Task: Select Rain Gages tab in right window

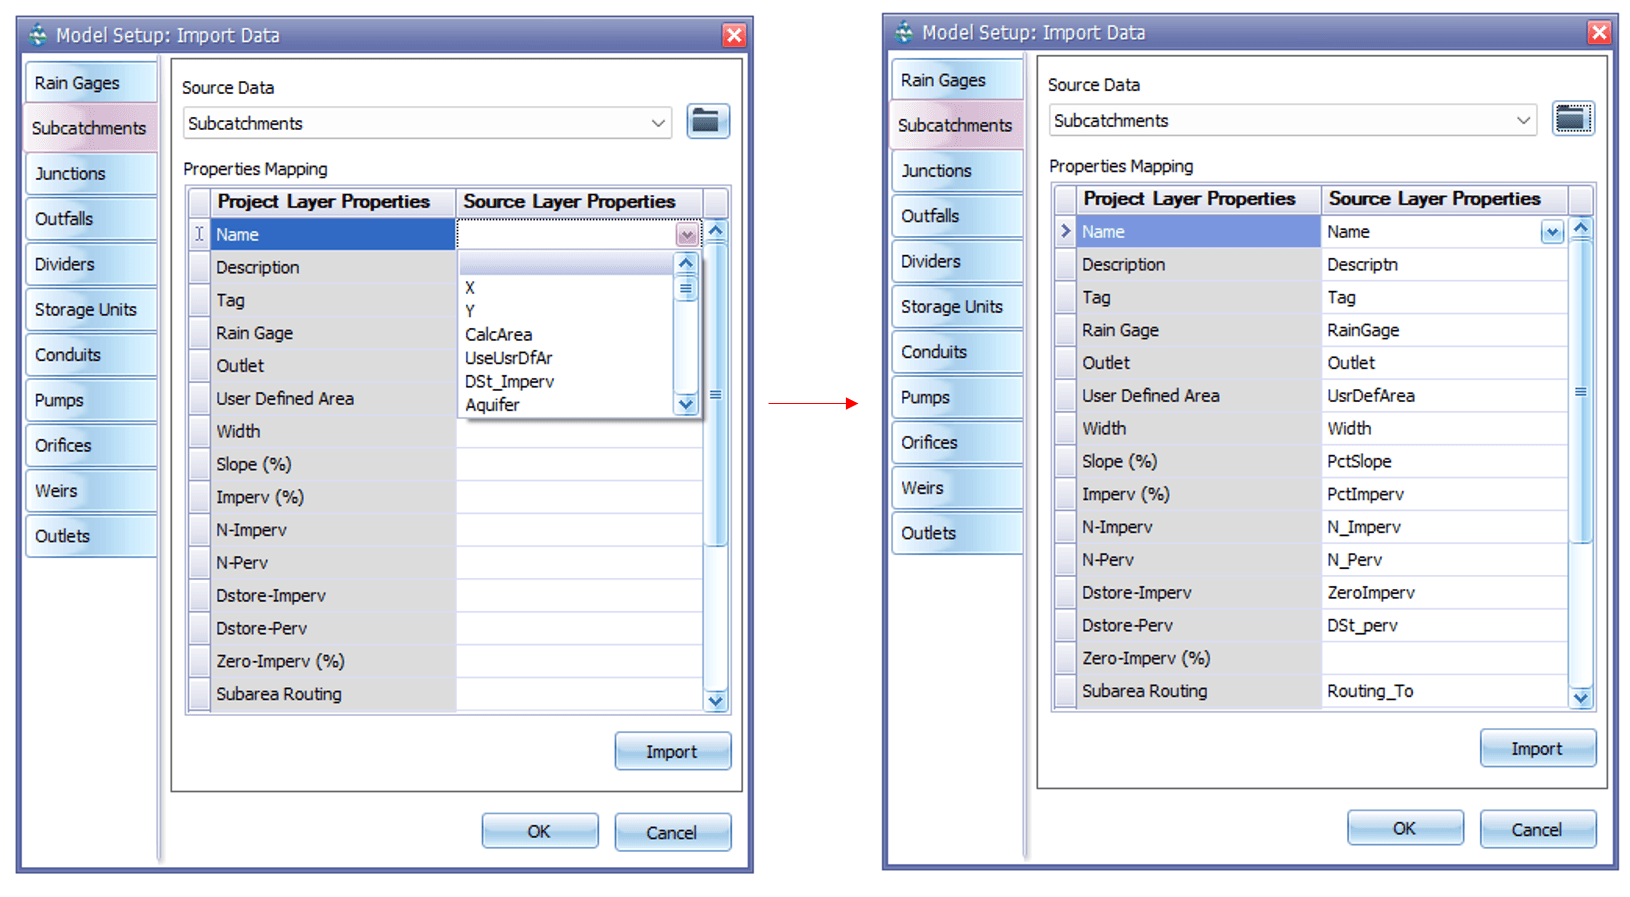Action: point(957,80)
